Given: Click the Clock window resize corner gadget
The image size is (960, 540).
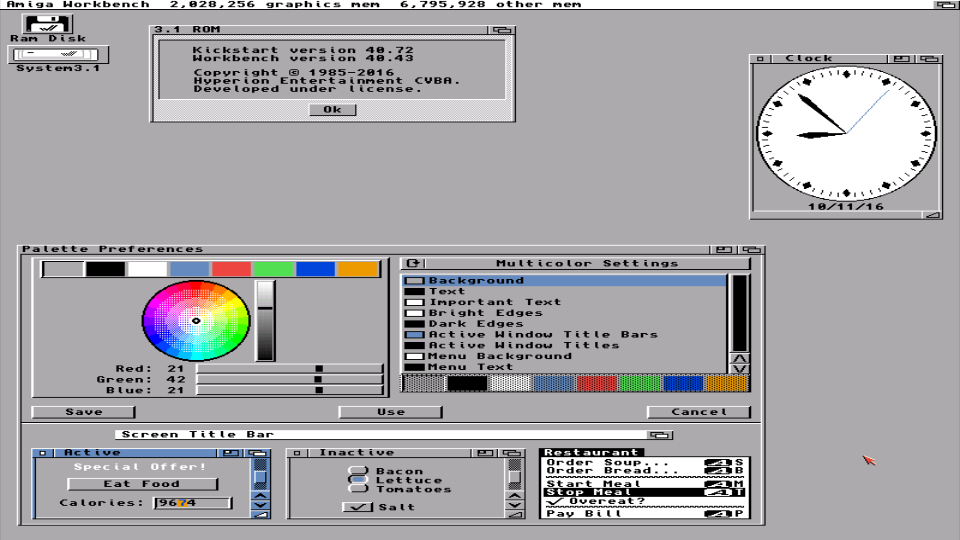Looking at the screenshot, I should click(x=932, y=213).
